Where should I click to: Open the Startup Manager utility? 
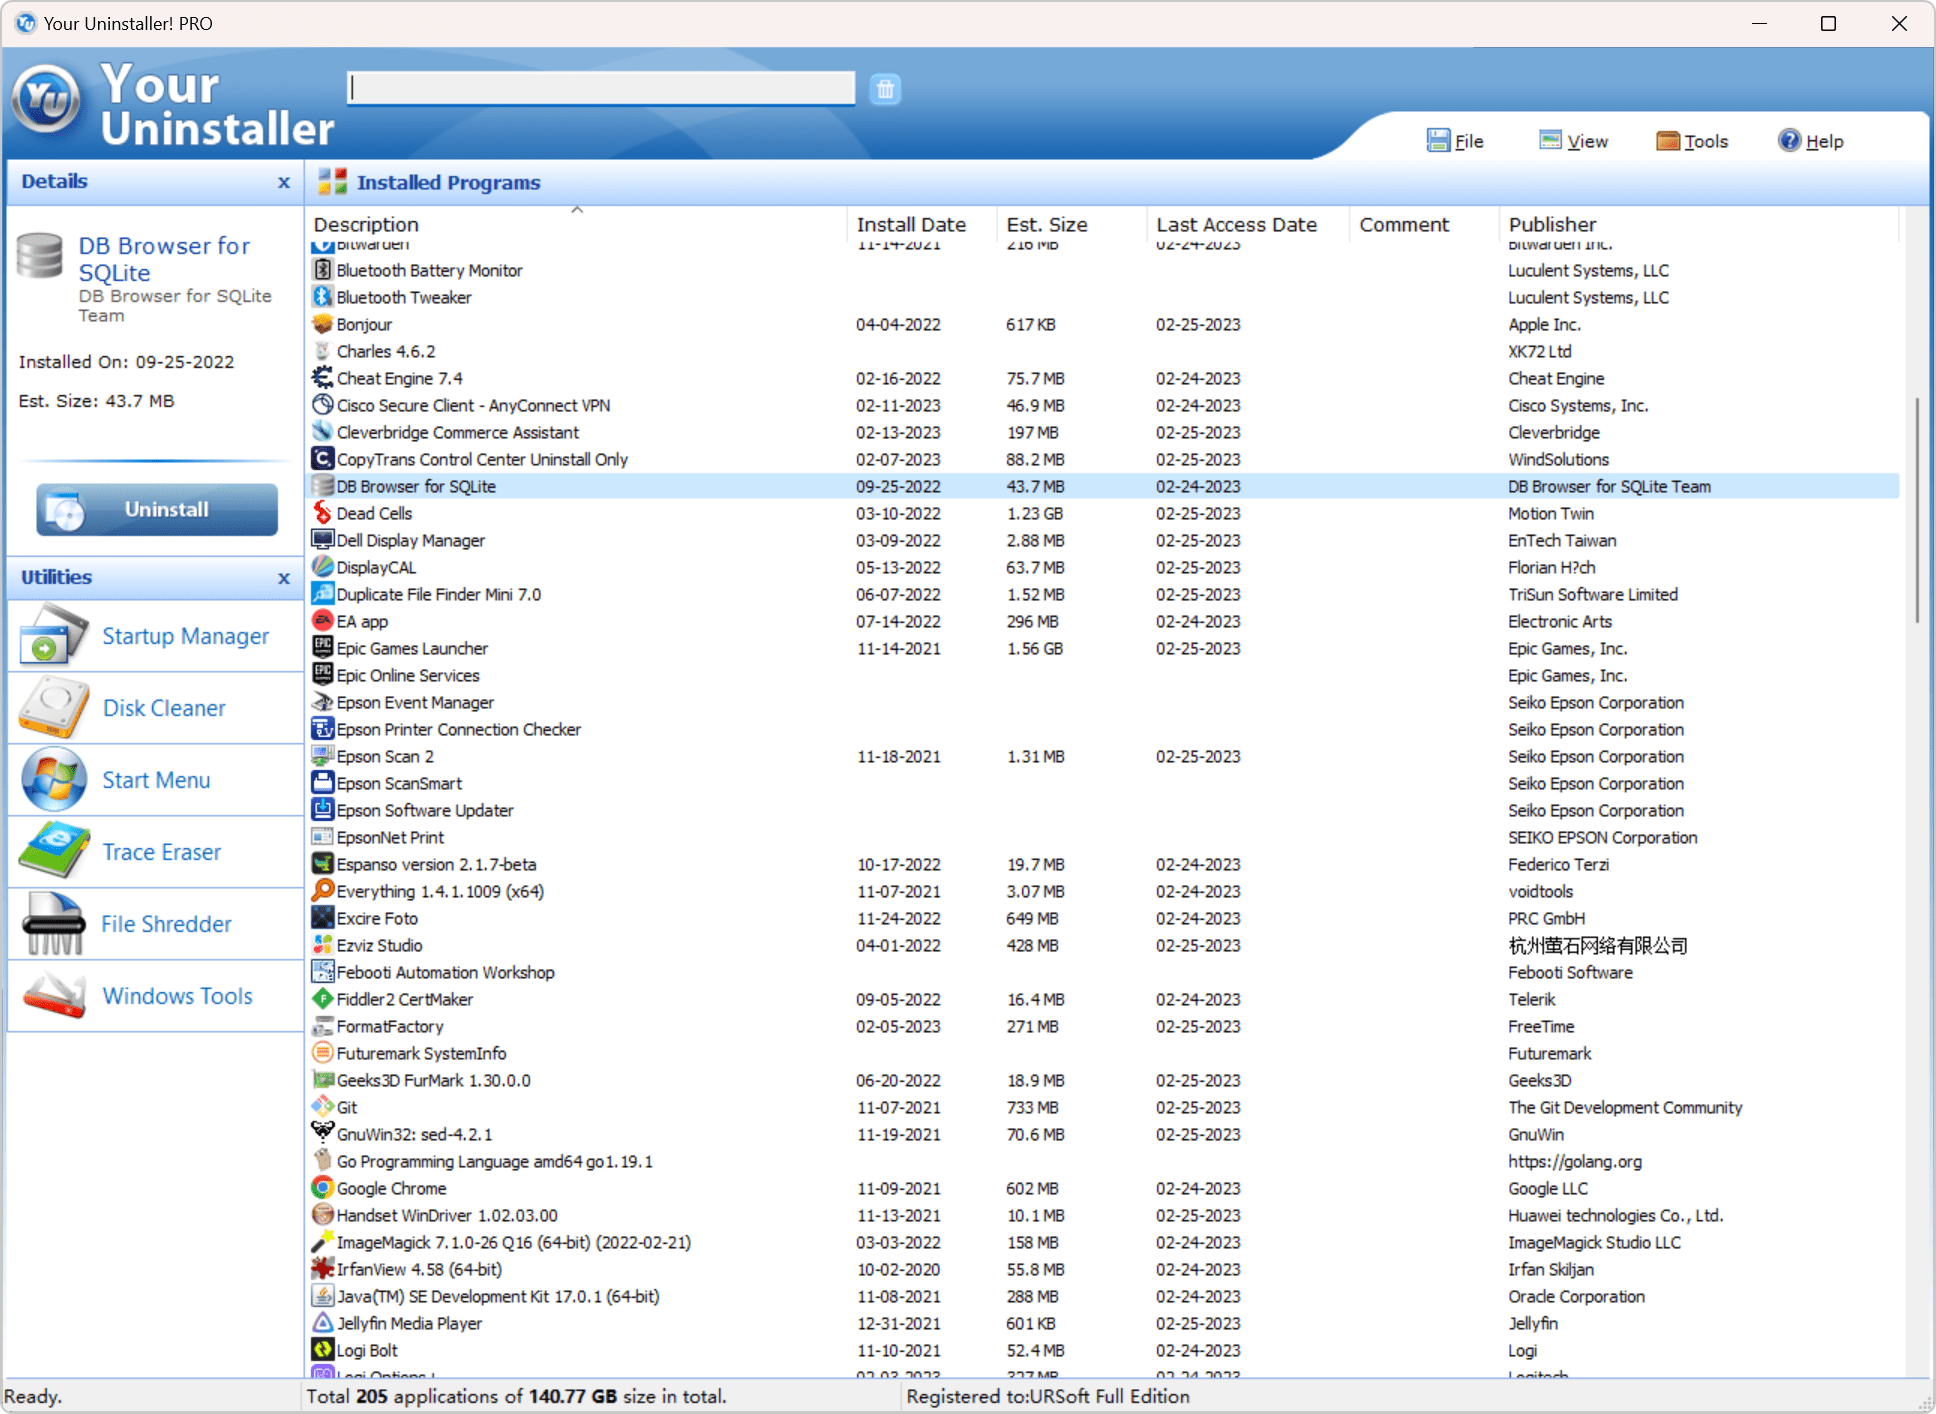click(184, 637)
